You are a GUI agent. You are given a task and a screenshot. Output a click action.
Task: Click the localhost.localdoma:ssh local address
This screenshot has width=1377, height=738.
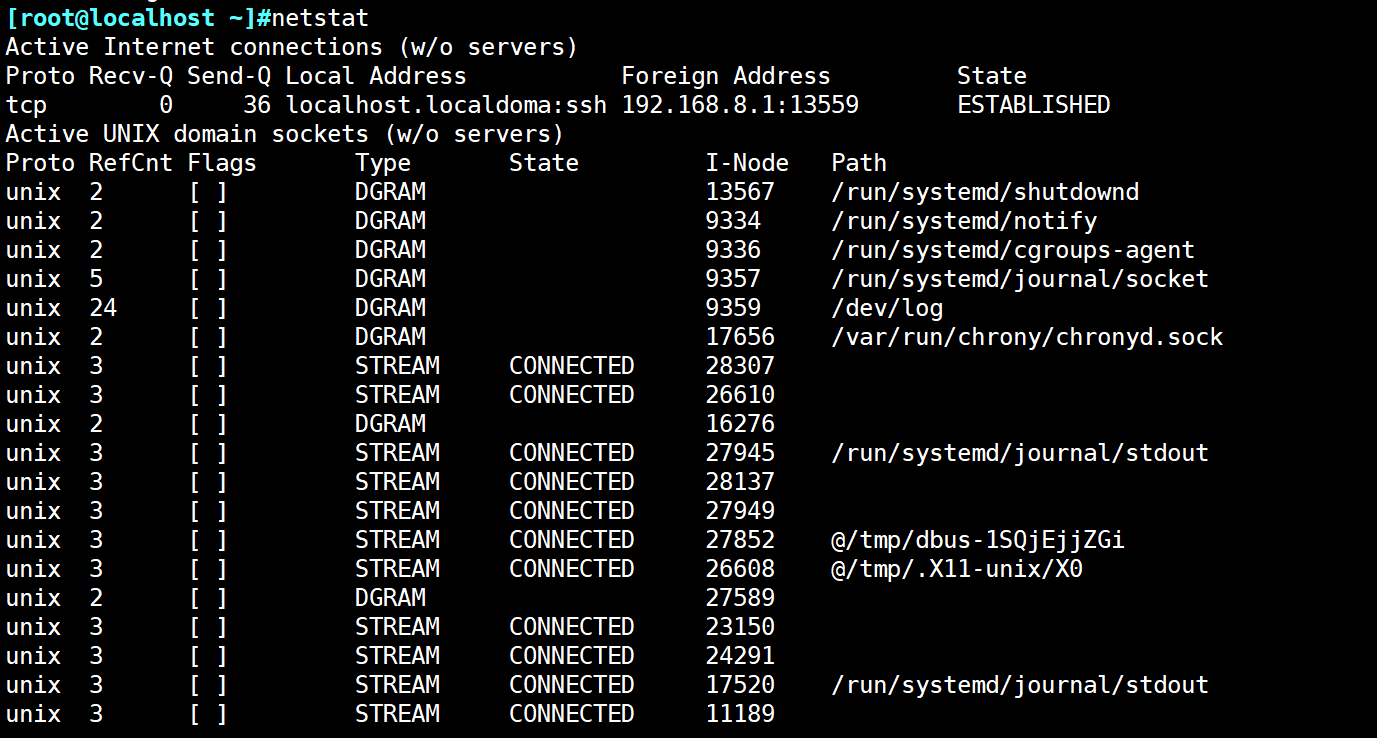pyautogui.click(x=446, y=105)
